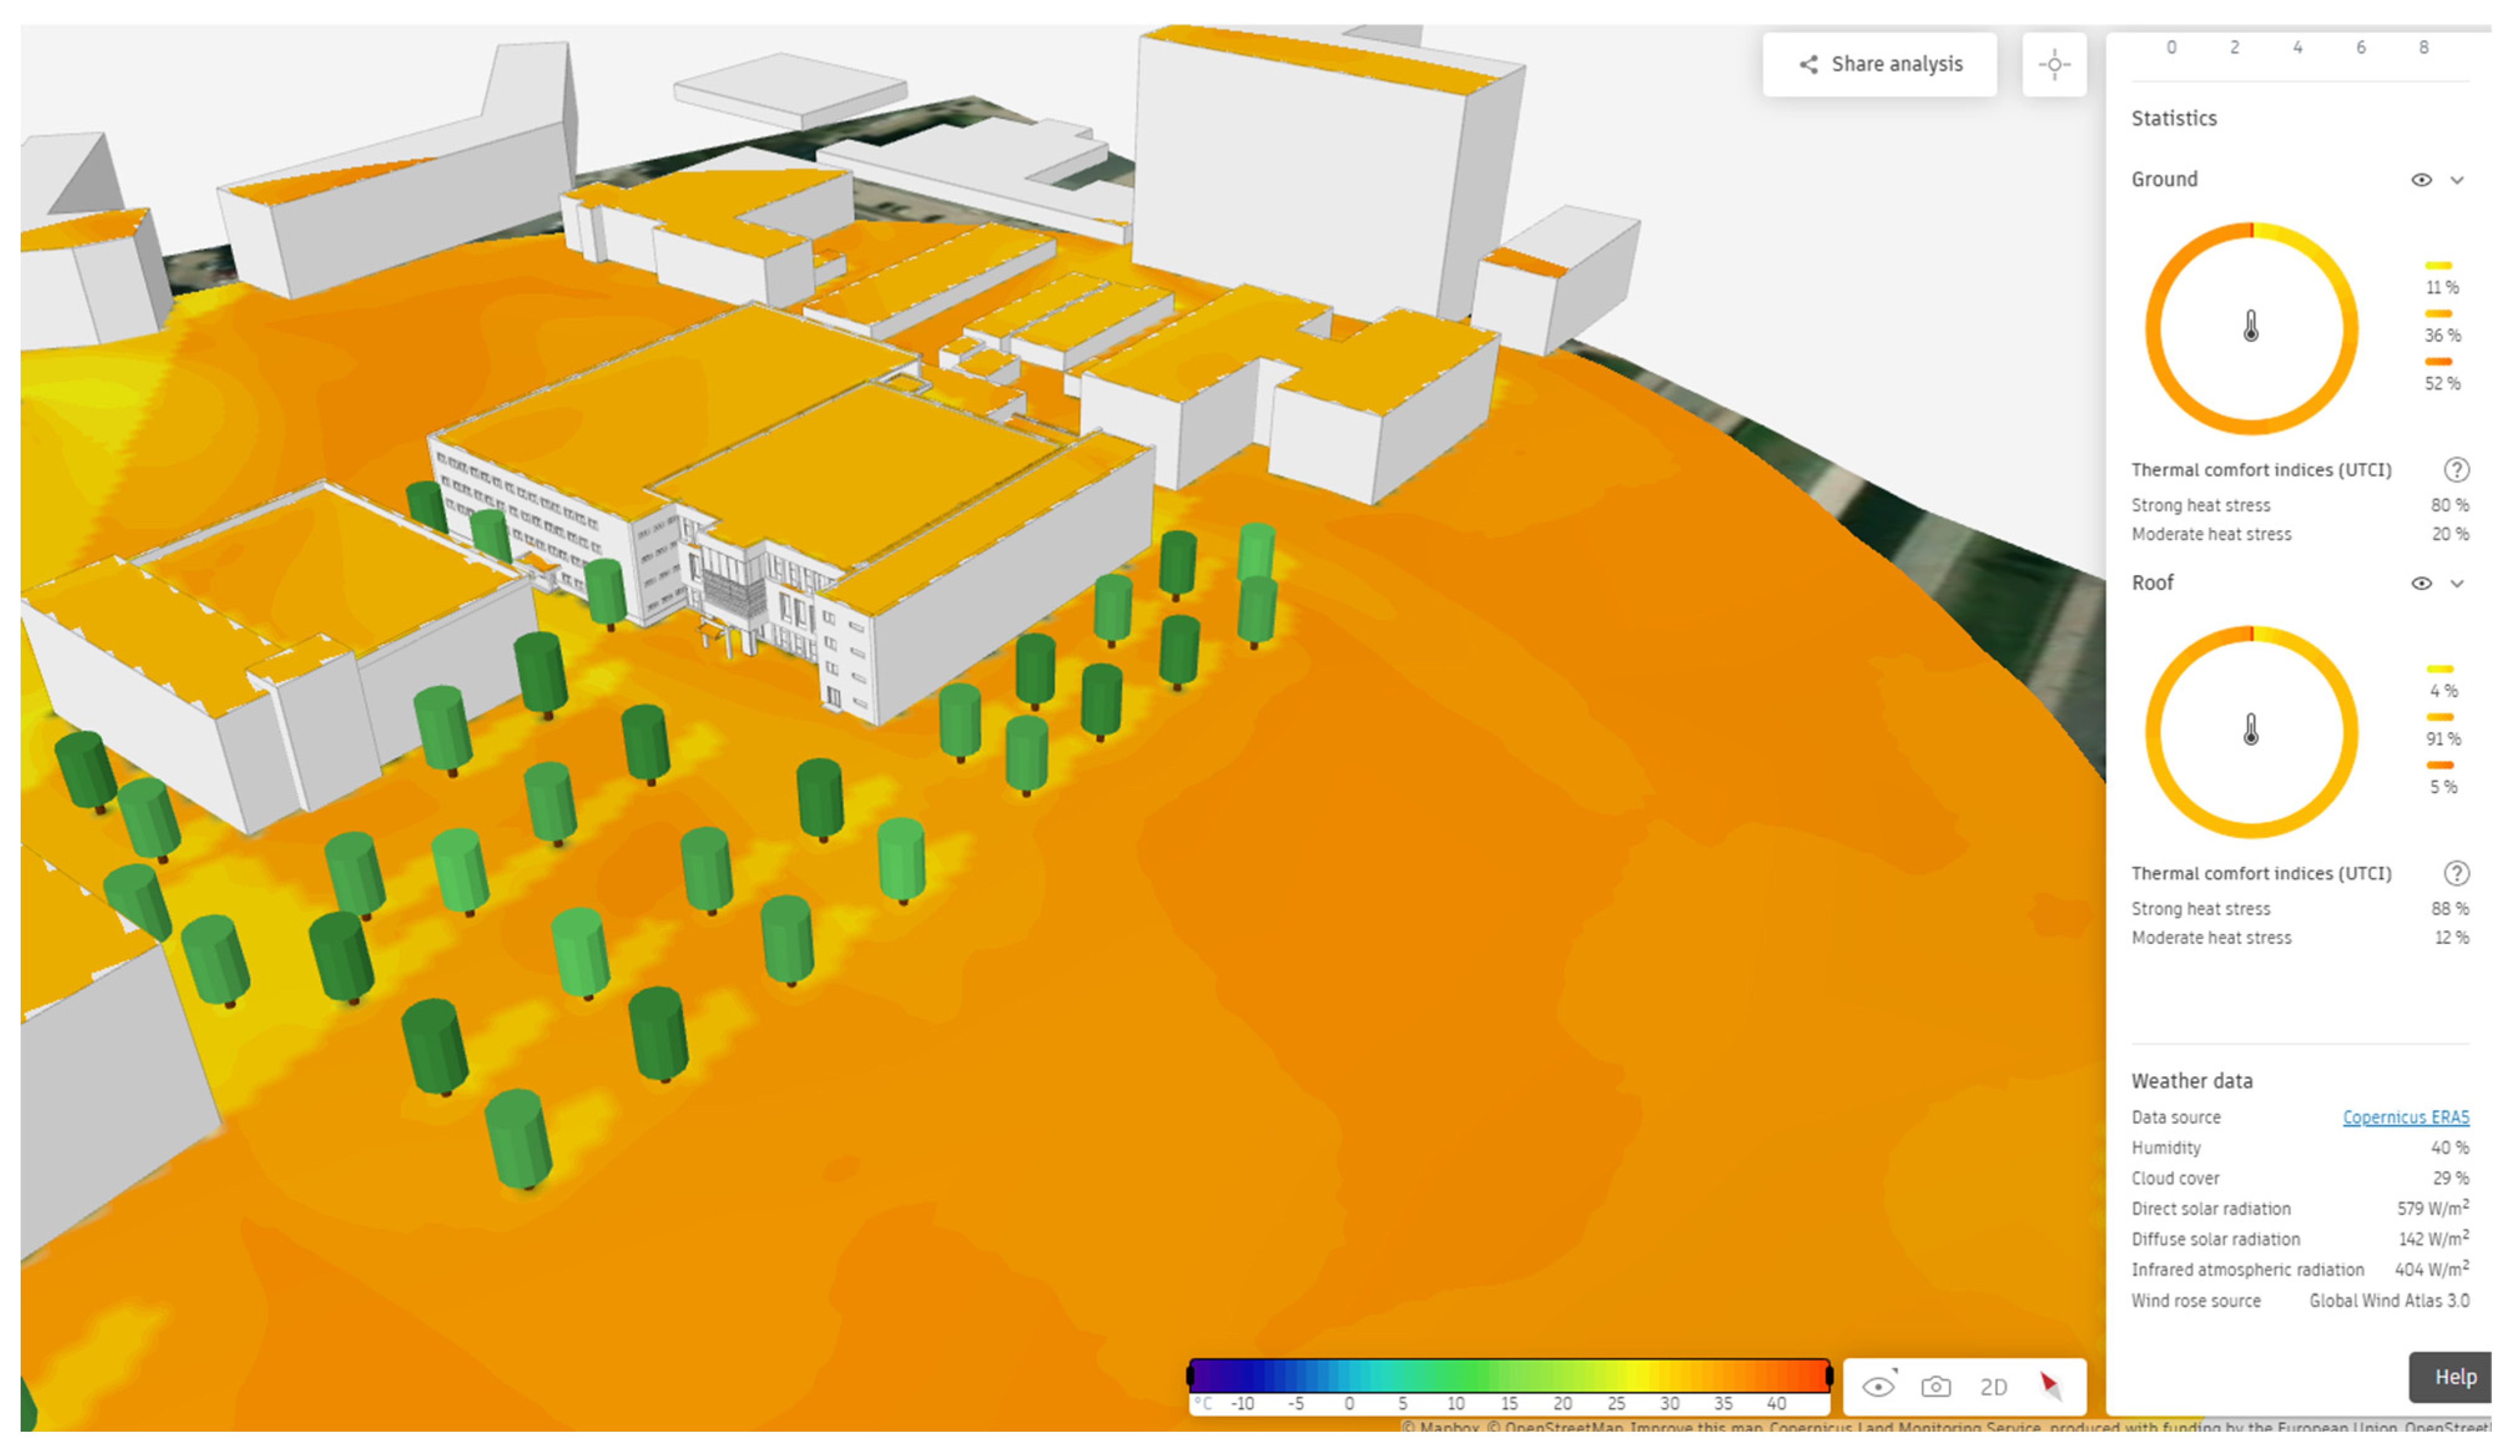Click the Direct solar radiation 579 W/m² value
Viewport: 2520px width, 1456px height.
(2432, 1208)
